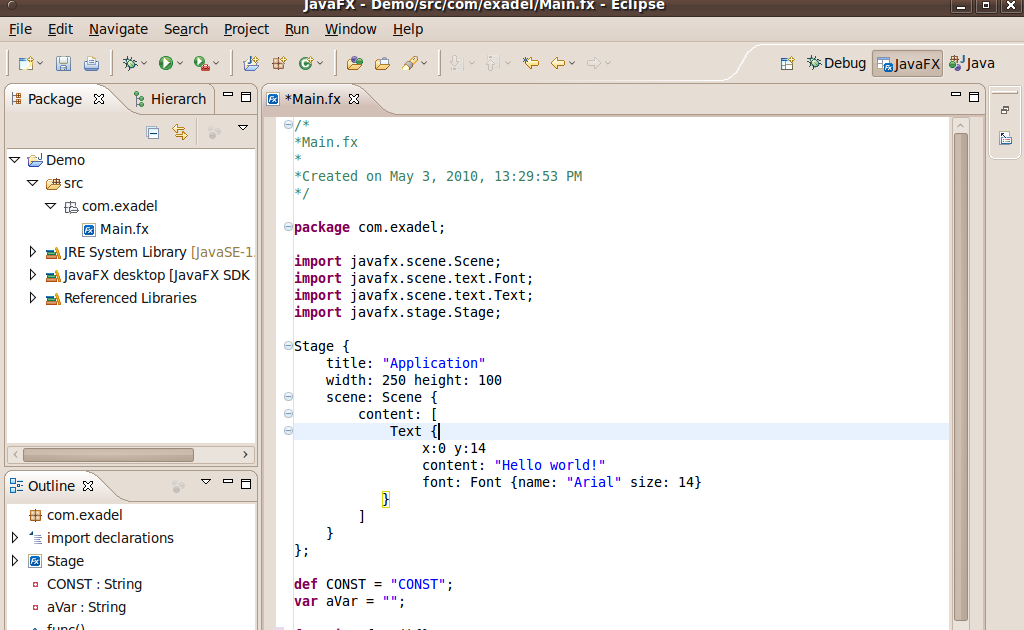Click the New class green C icon

306,63
